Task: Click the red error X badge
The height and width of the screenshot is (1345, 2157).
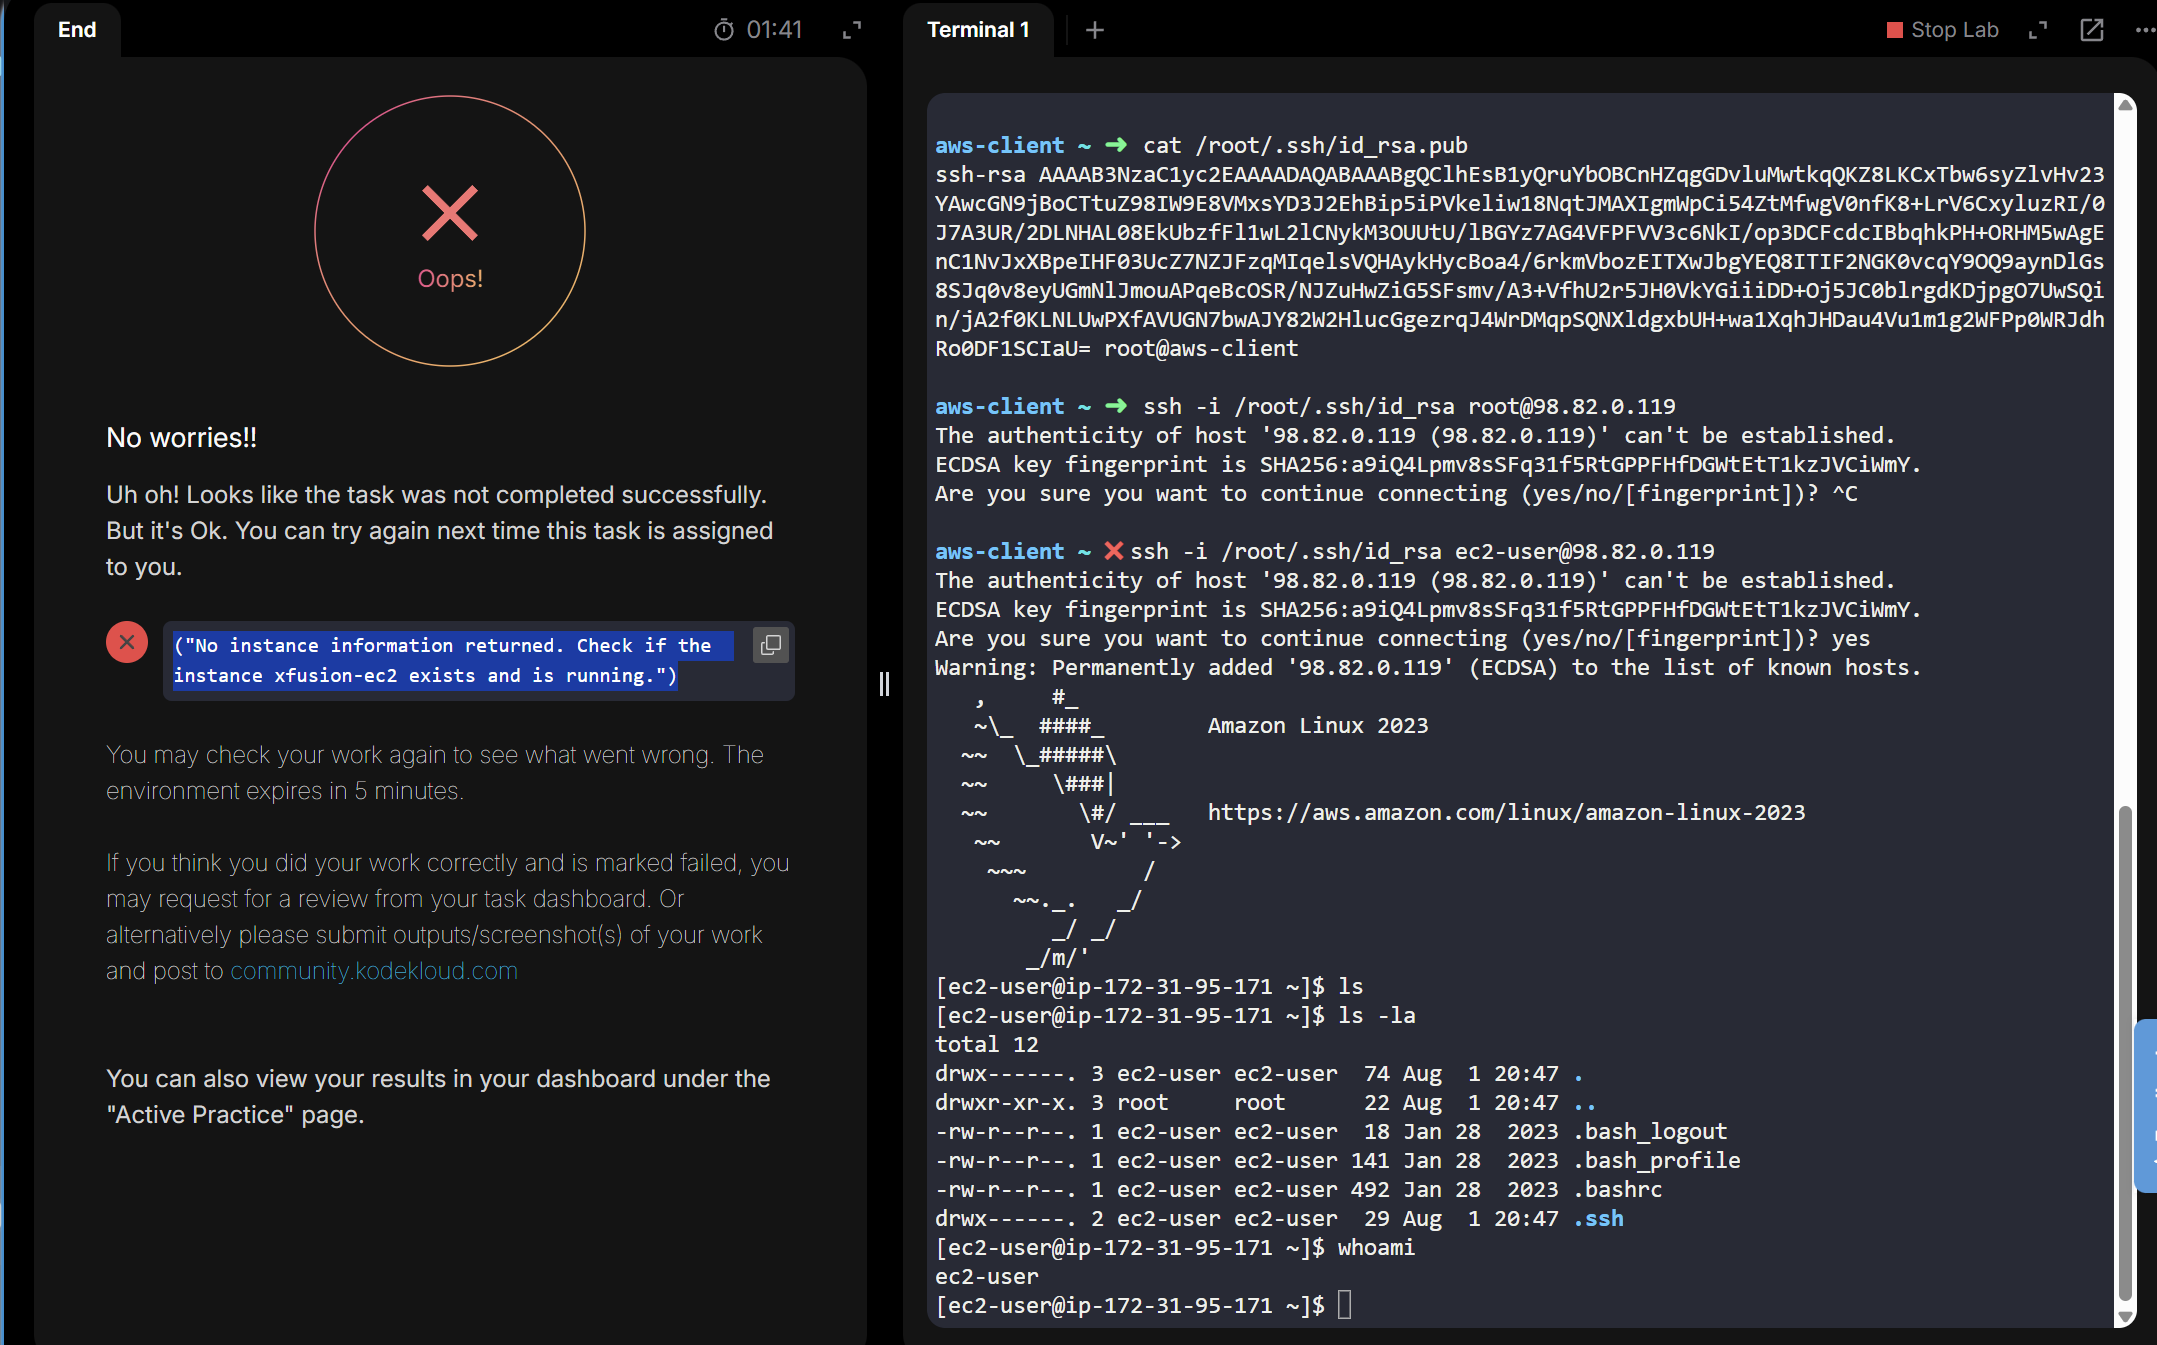Action: pos(127,642)
